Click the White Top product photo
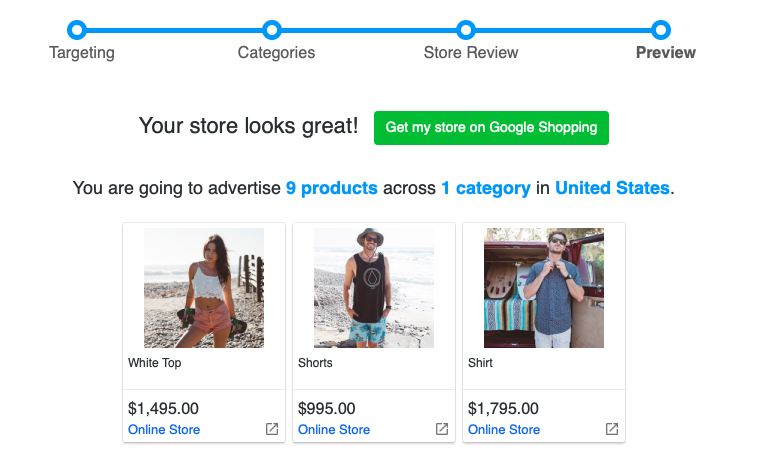 click(x=204, y=288)
